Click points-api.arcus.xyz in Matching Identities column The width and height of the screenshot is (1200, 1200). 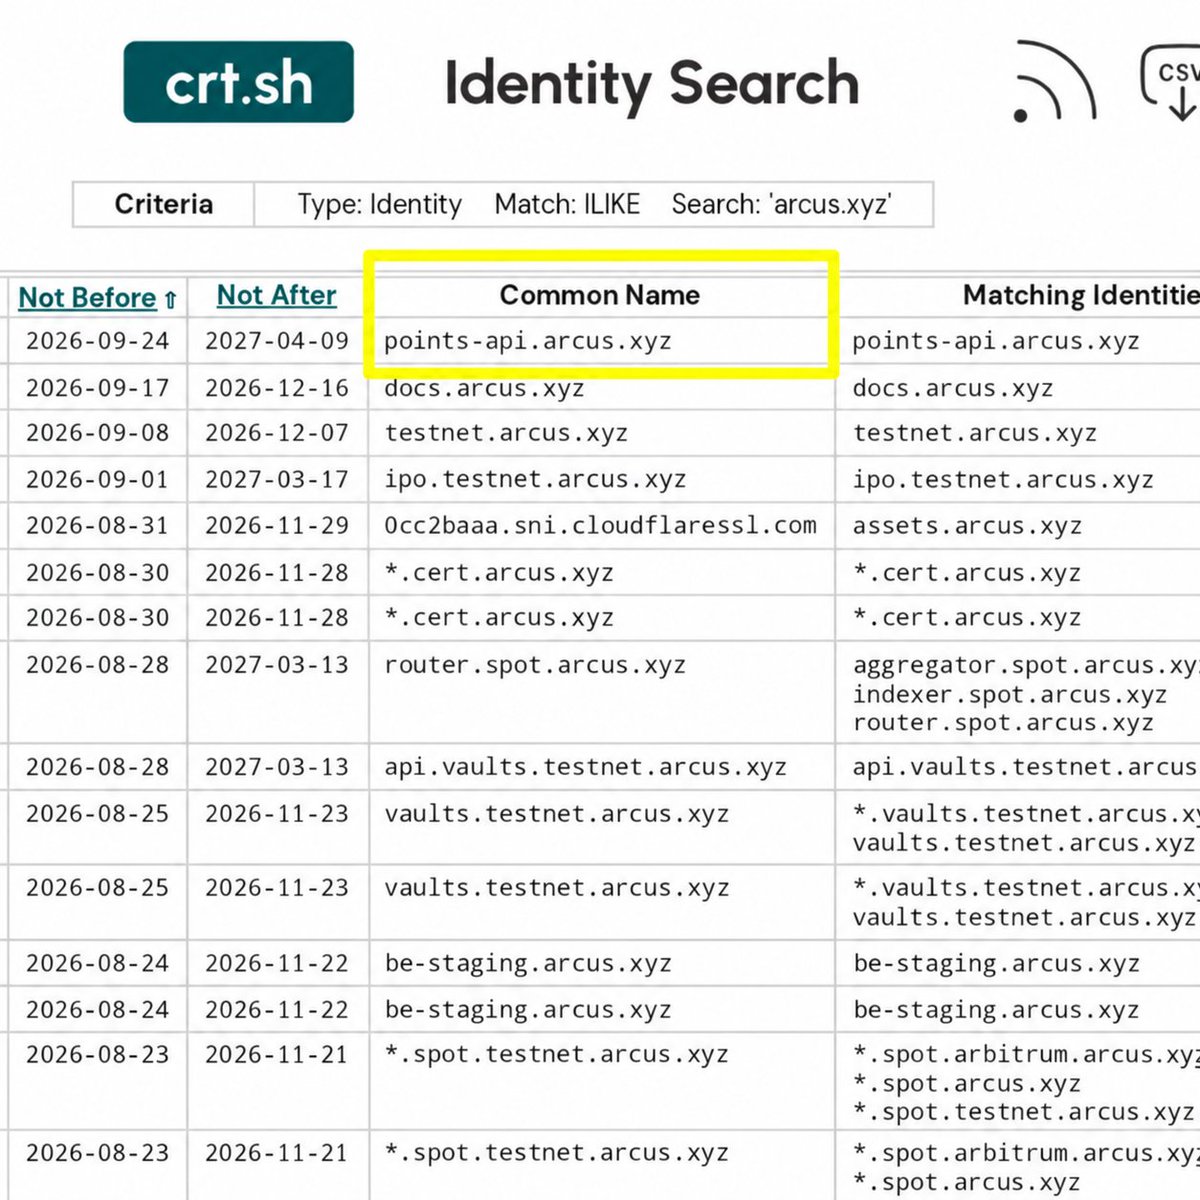pos(996,341)
